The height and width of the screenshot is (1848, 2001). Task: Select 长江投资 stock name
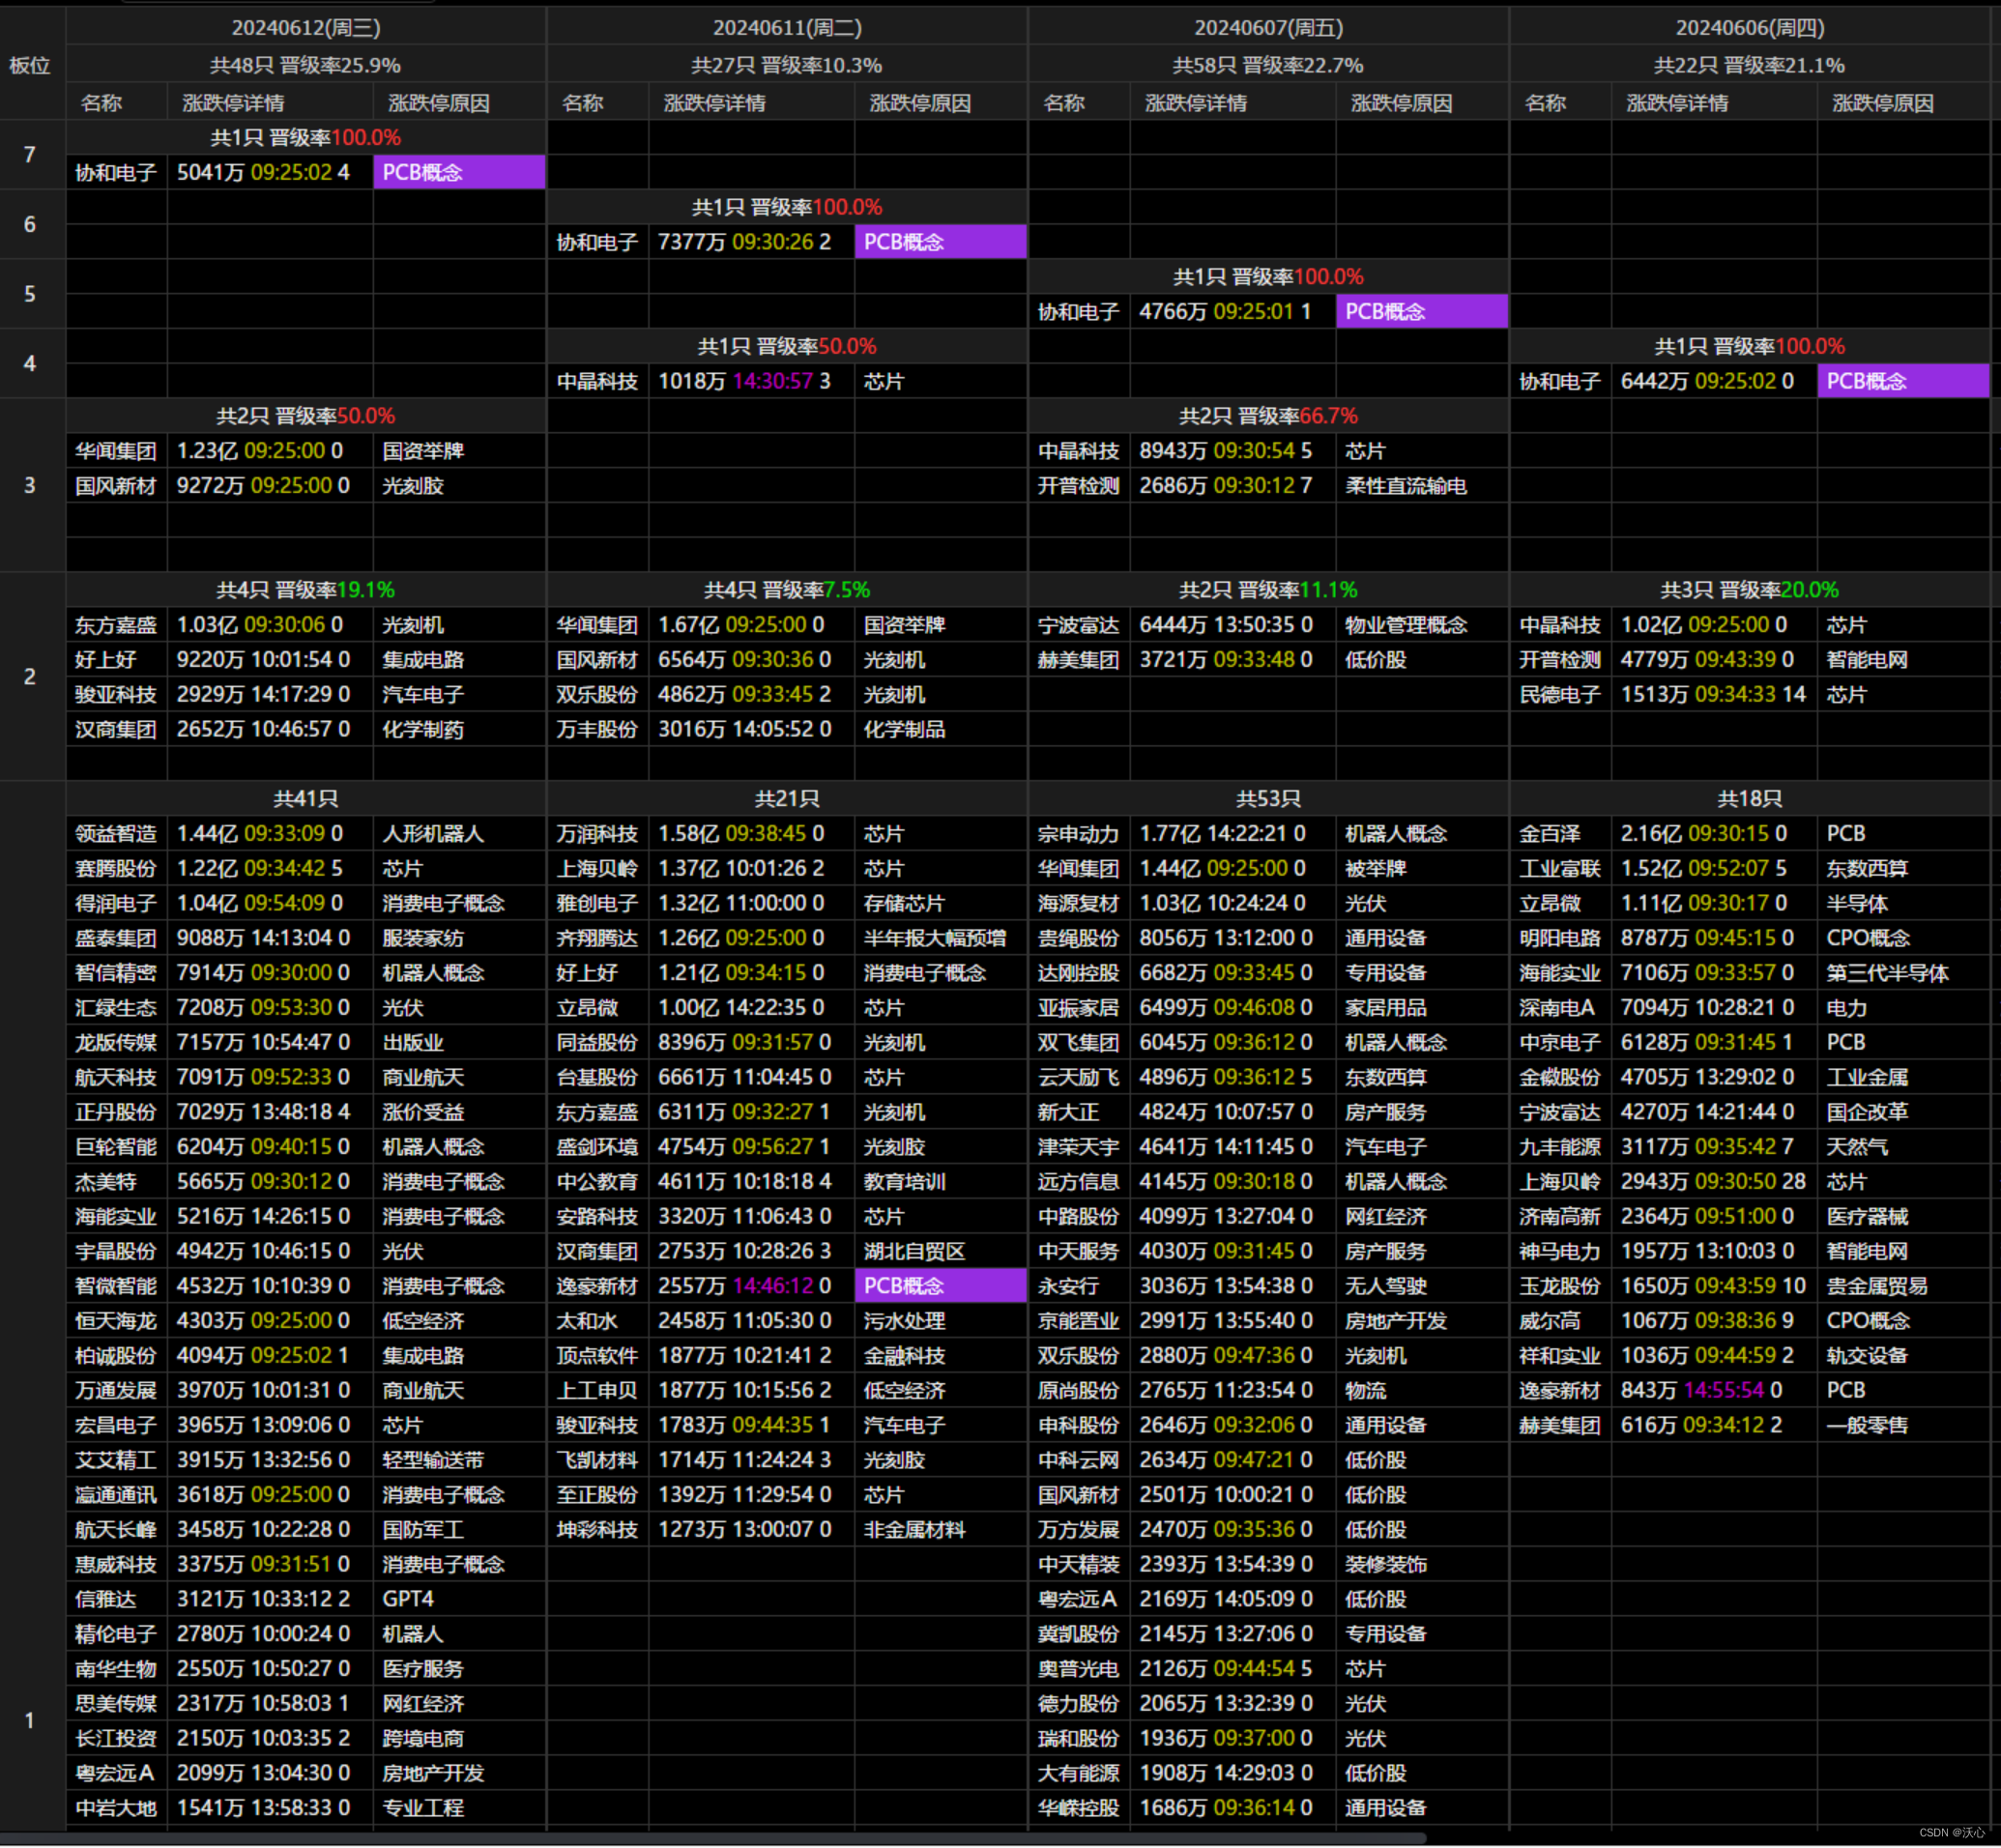(x=116, y=1739)
